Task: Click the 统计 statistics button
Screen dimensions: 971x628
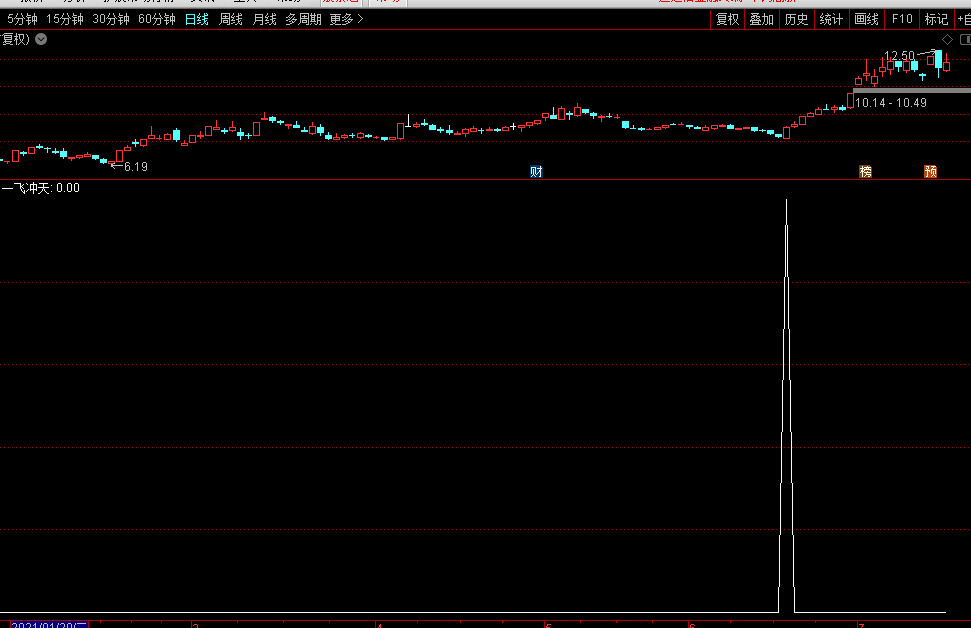Action: coord(830,19)
